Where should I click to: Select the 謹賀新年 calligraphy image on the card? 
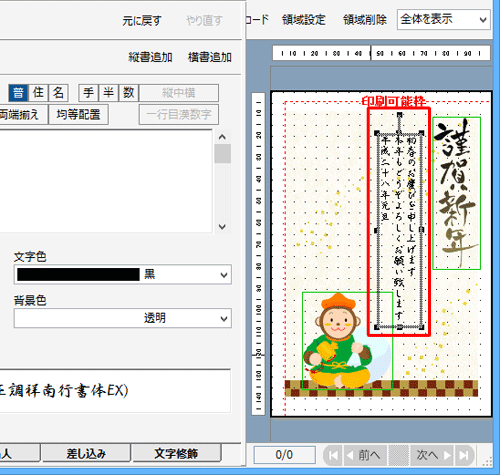click(457, 193)
